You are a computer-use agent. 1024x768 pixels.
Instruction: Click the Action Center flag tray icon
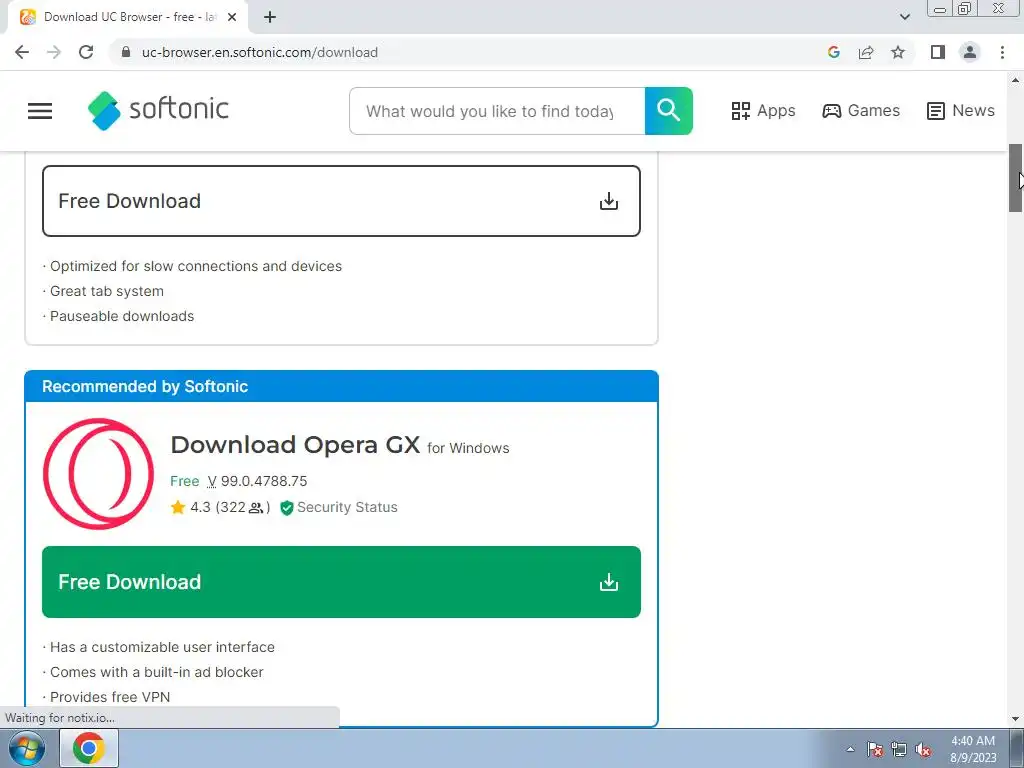[874, 749]
